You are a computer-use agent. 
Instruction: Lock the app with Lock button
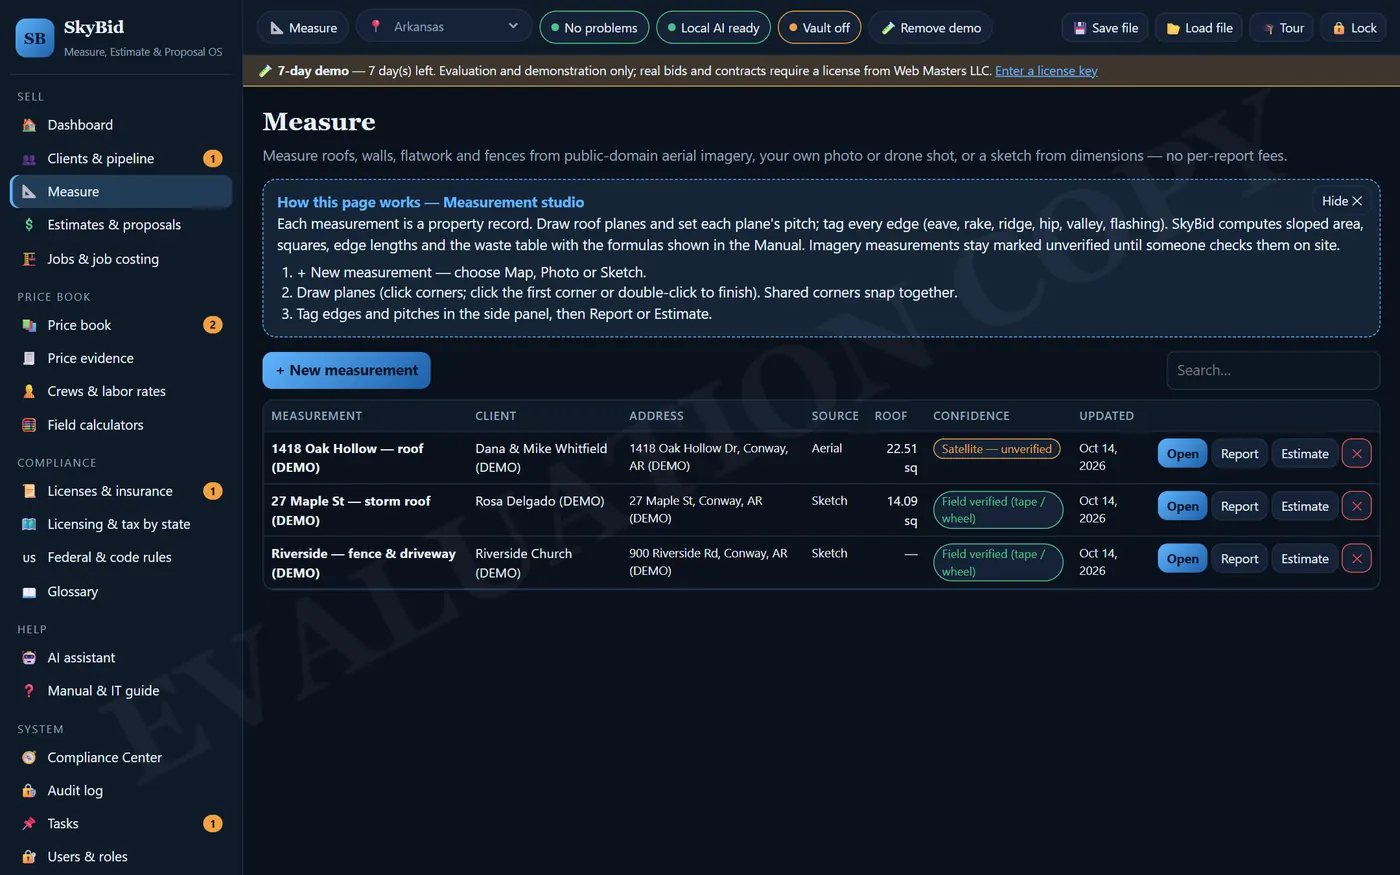1354,28
